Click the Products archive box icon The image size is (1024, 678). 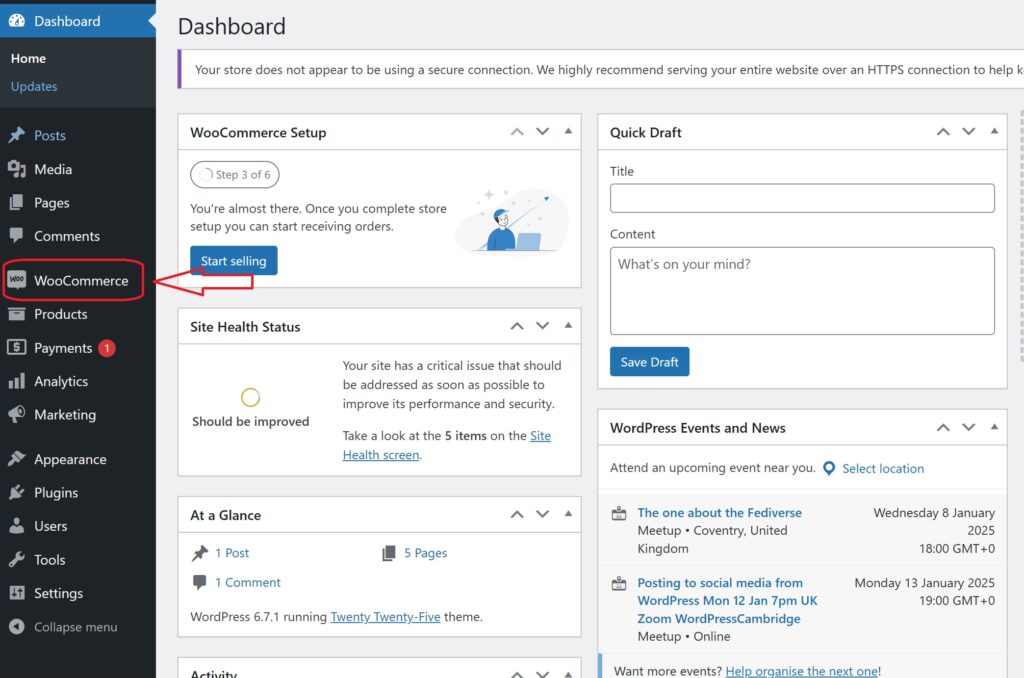coord(17,314)
